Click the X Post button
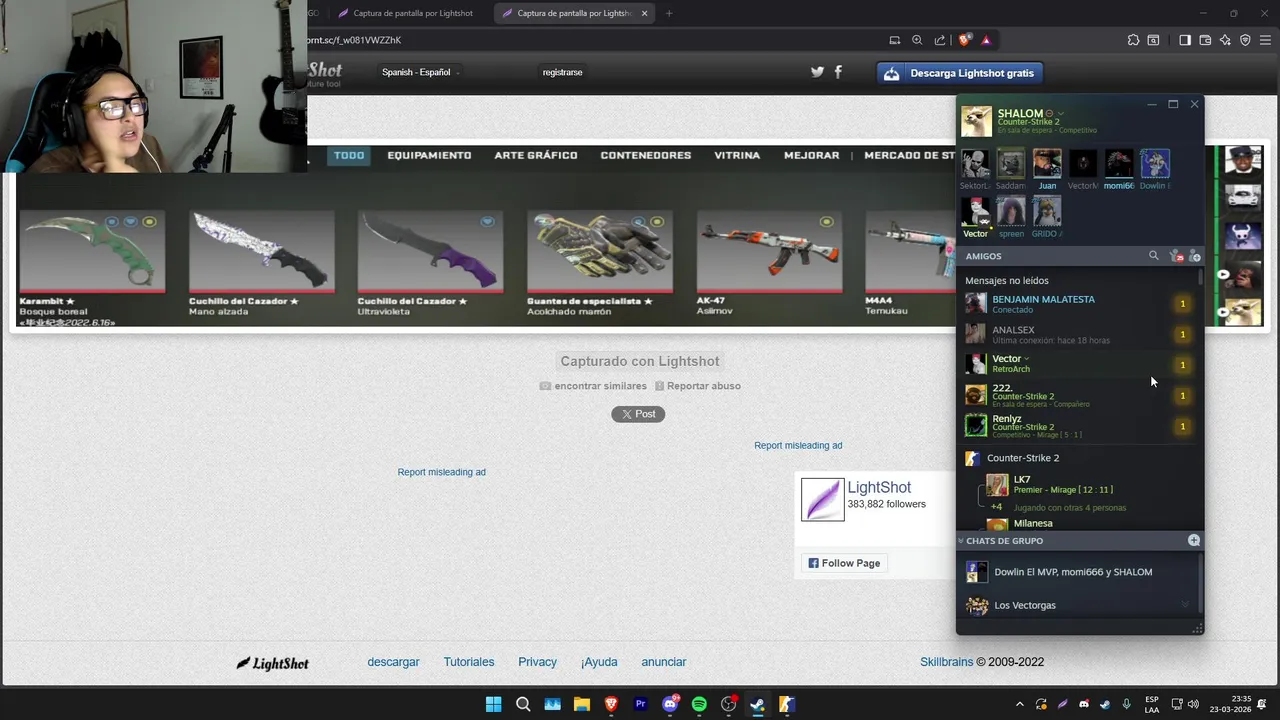The height and width of the screenshot is (720, 1280). 638,414
